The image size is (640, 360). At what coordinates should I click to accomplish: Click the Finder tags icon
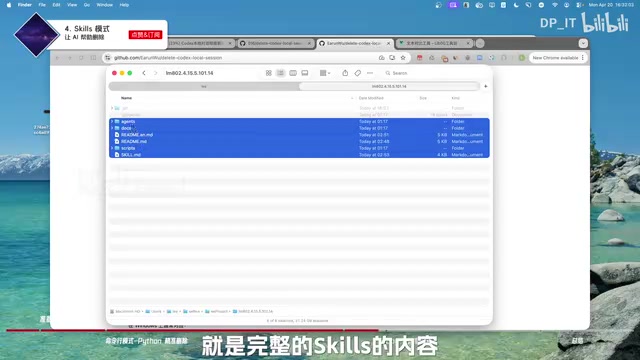(358, 73)
